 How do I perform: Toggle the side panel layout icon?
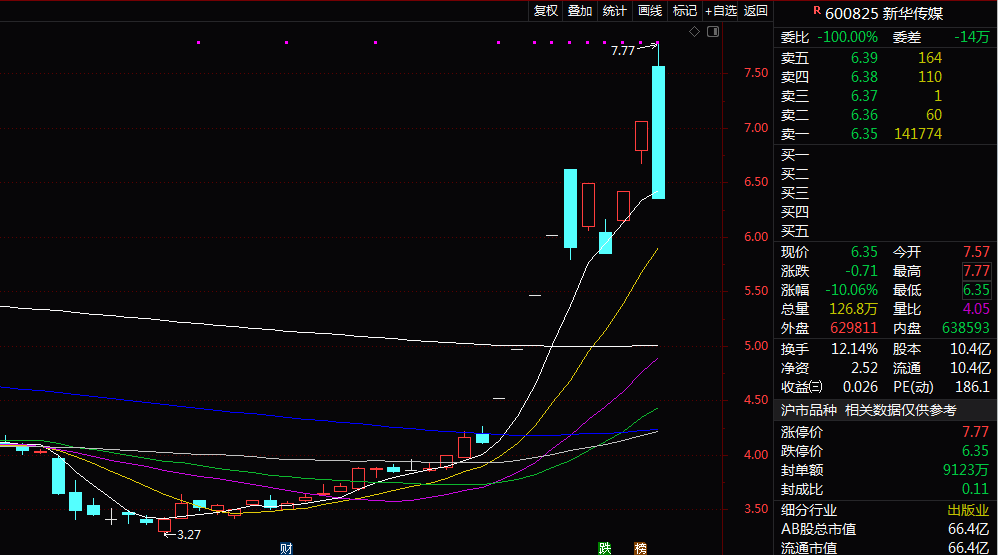[x=713, y=31]
